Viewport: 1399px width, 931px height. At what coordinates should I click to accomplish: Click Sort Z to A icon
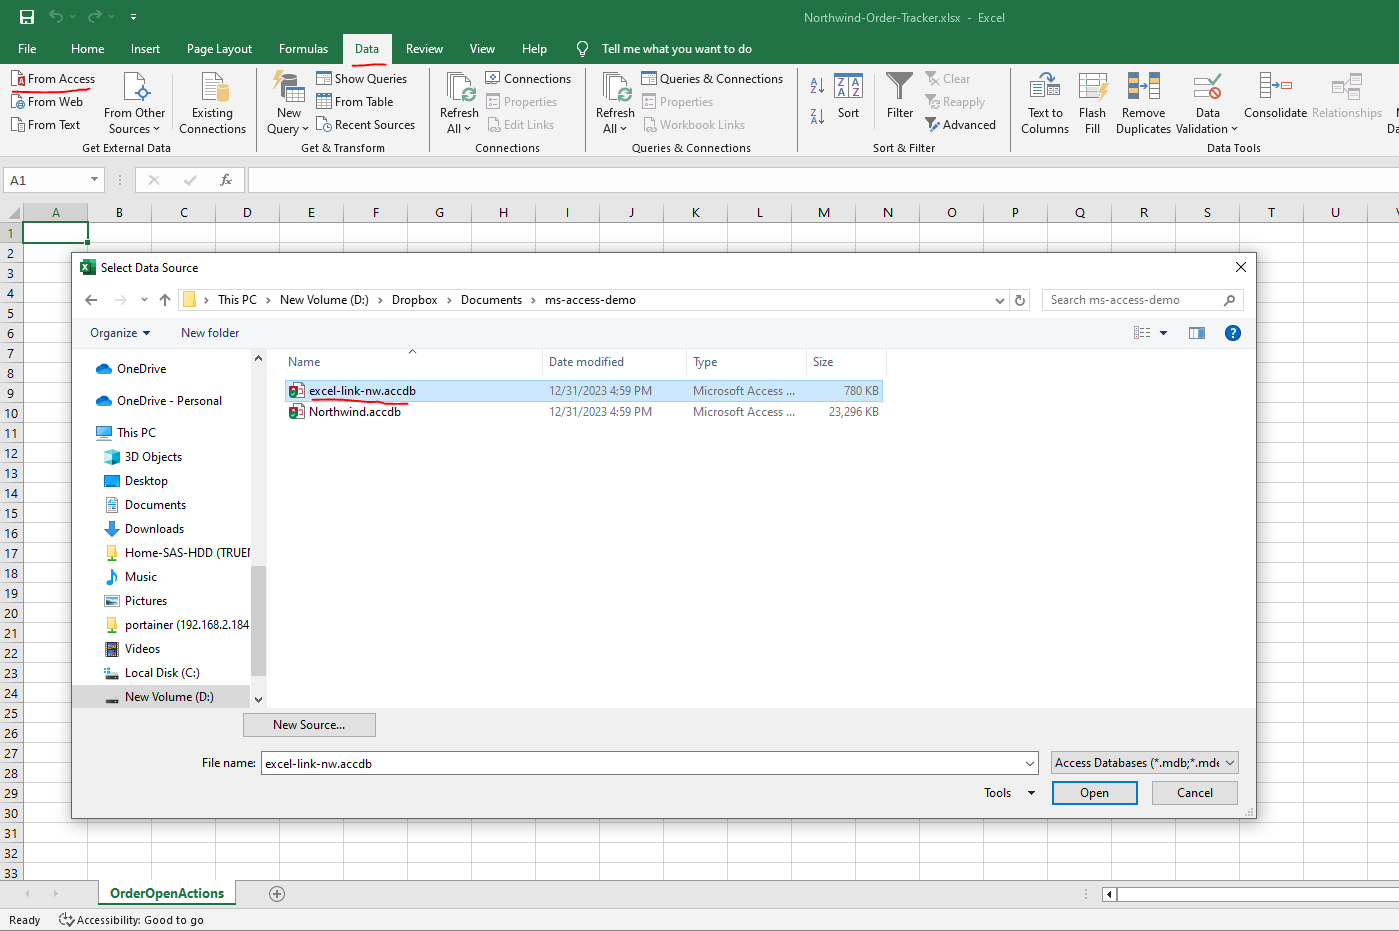point(817,116)
